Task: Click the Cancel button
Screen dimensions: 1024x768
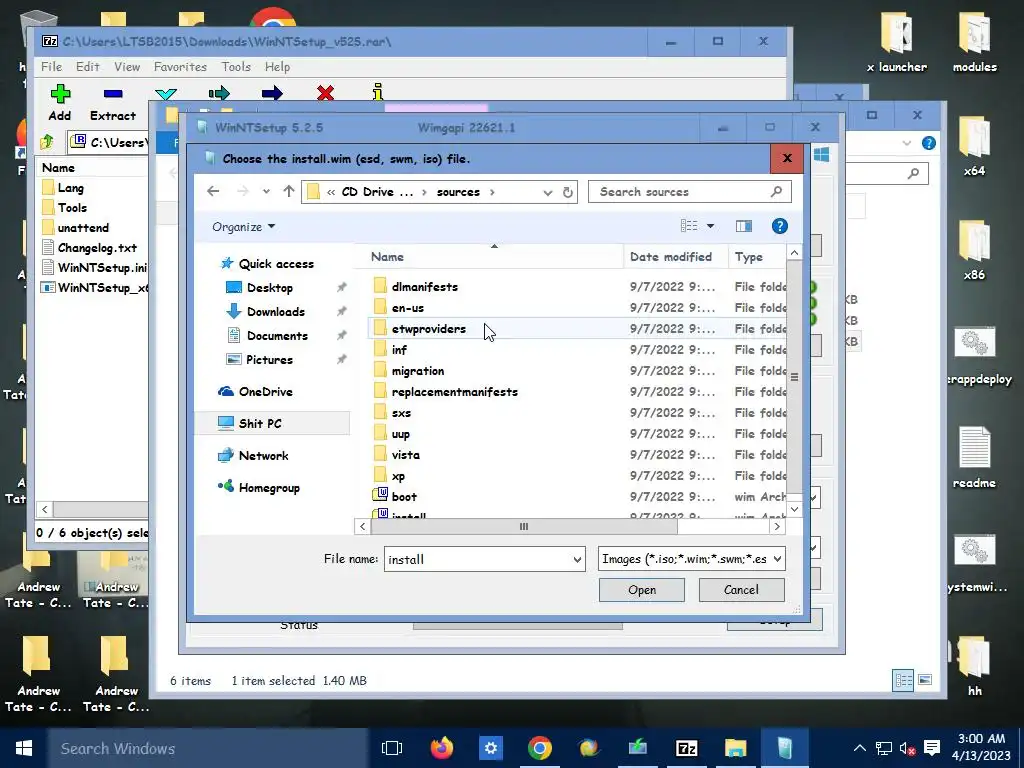Action: pyautogui.click(x=741, y=590)
